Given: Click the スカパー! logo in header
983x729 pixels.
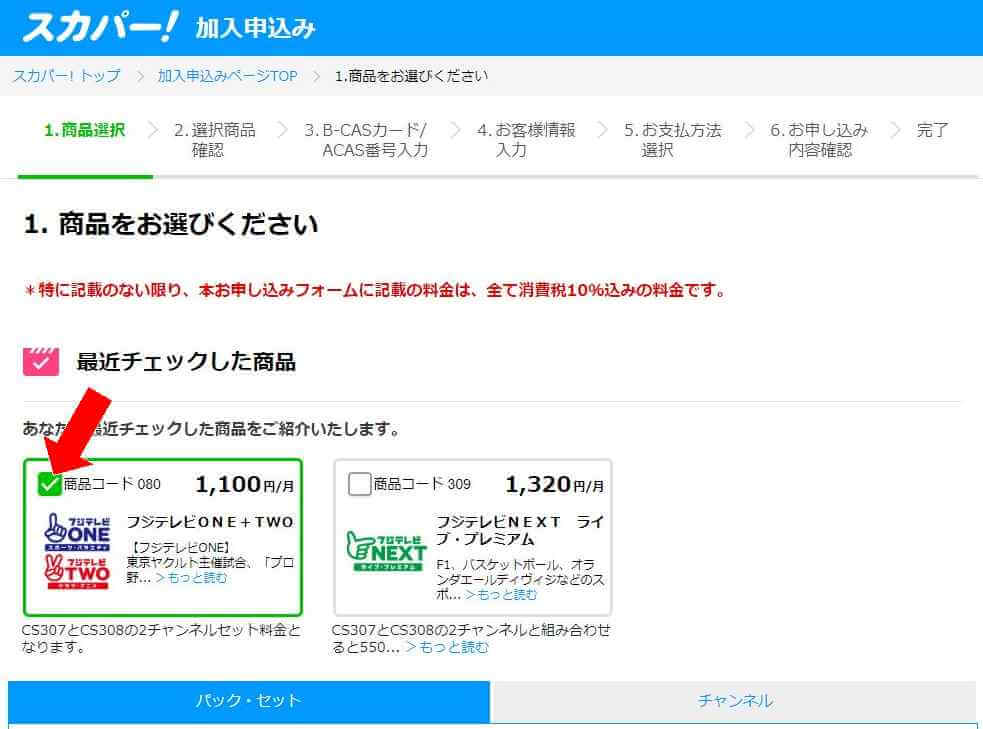Looking at the screenshot, I should 100,27.
